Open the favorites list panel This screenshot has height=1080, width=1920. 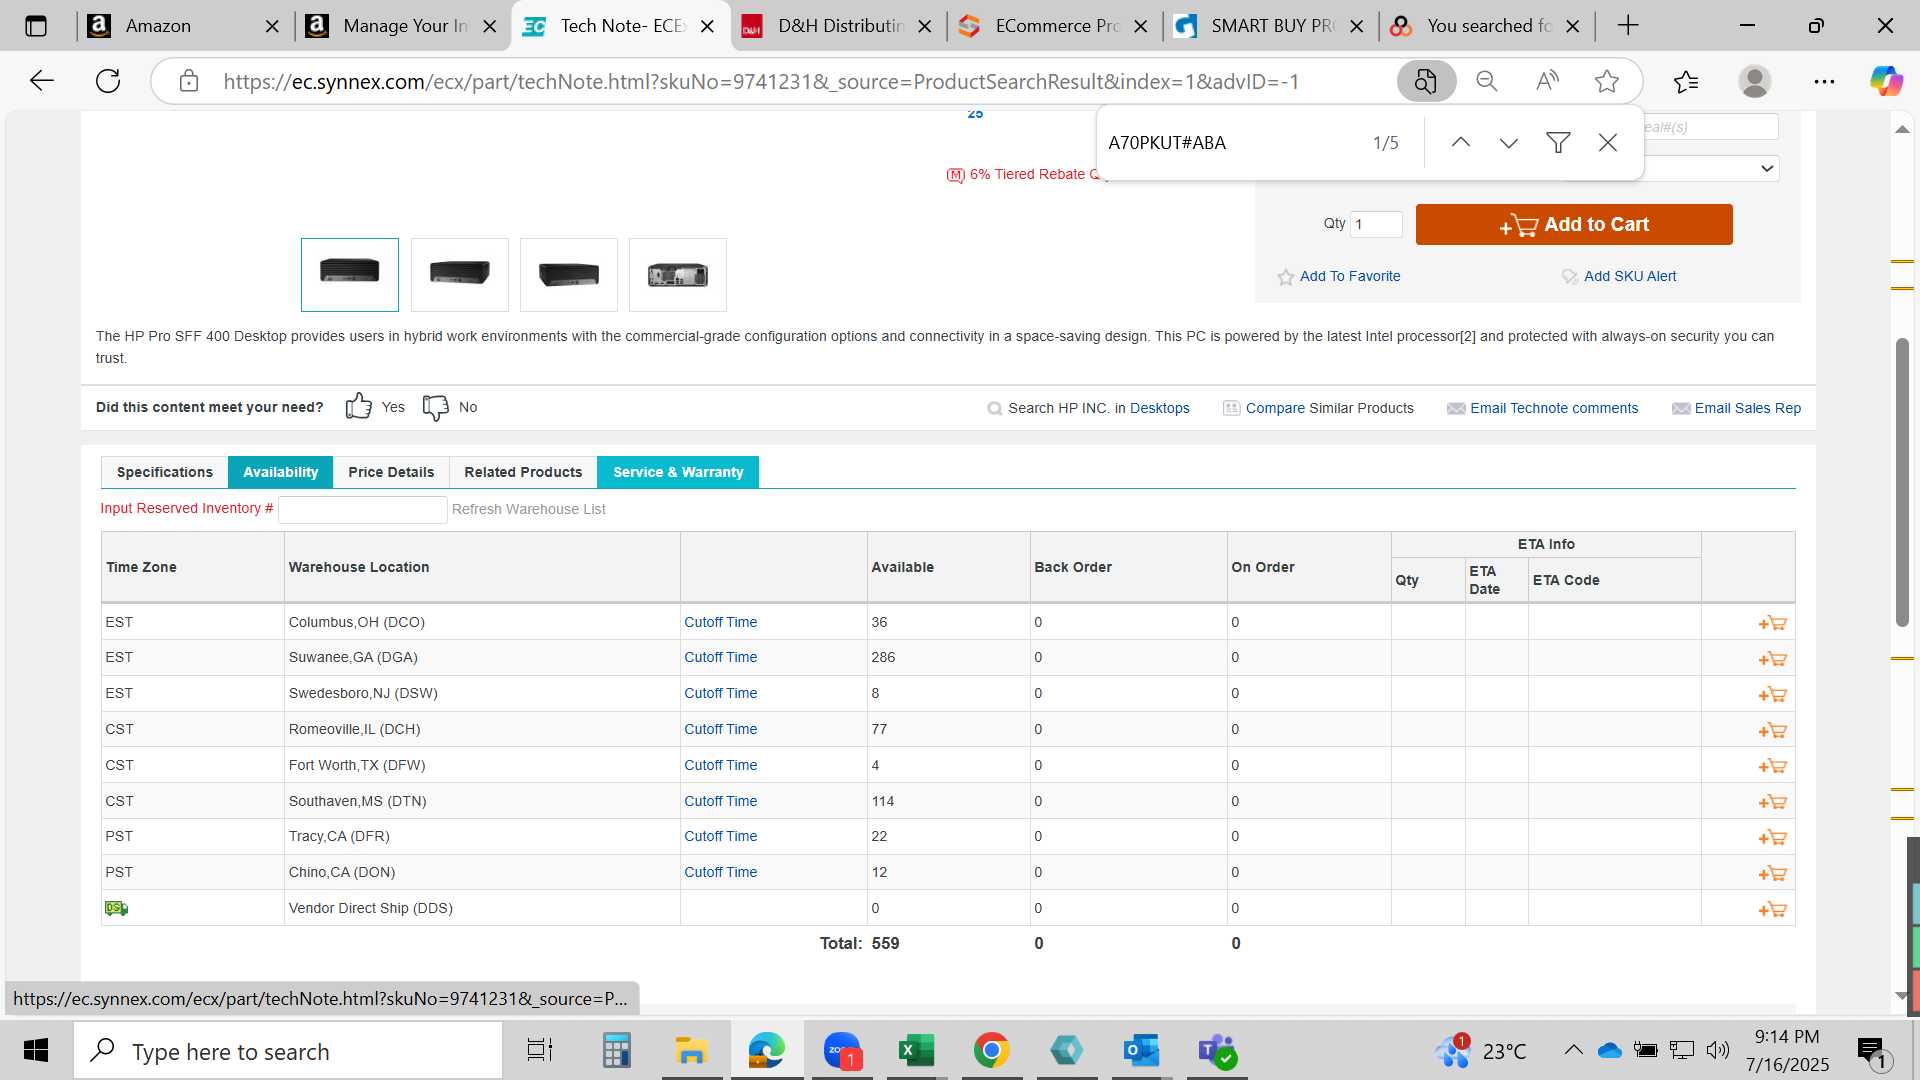[x=1686, y=81]
